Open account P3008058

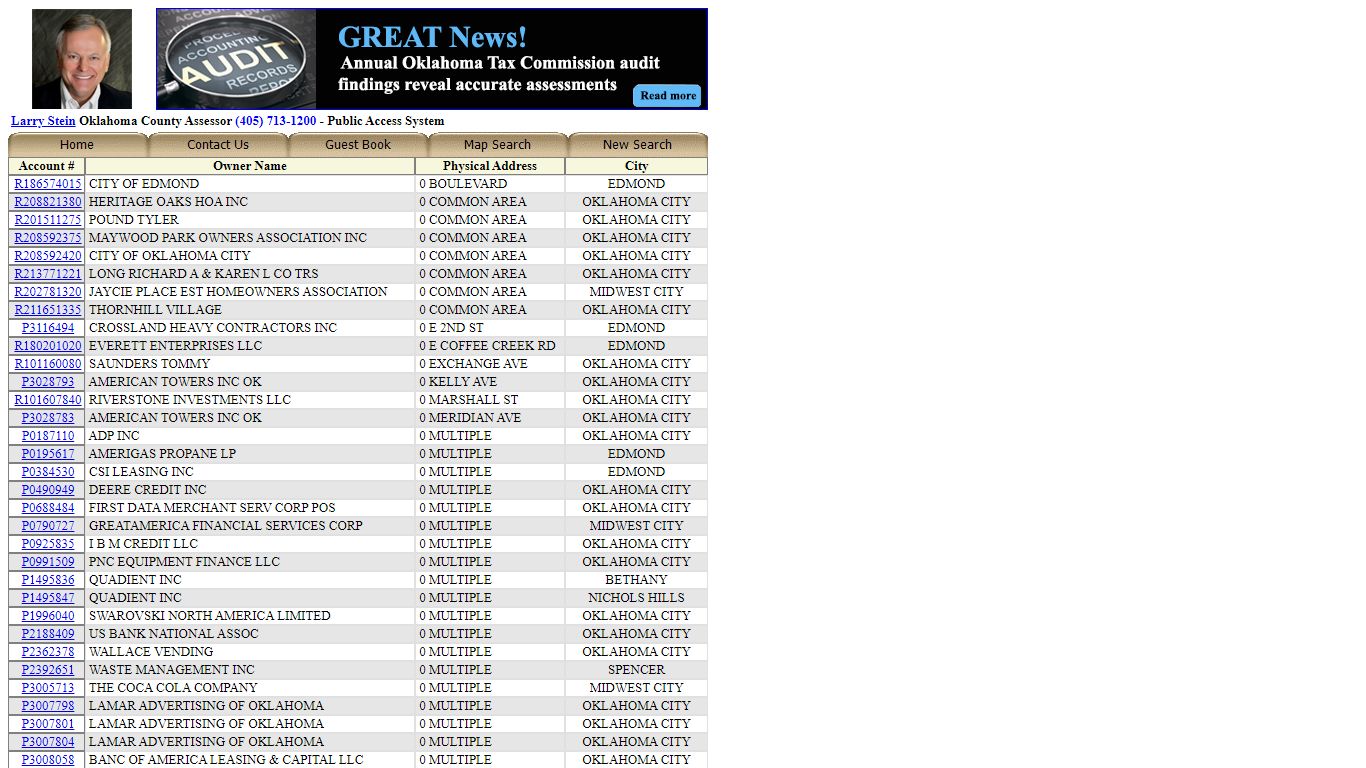[48, 760]
